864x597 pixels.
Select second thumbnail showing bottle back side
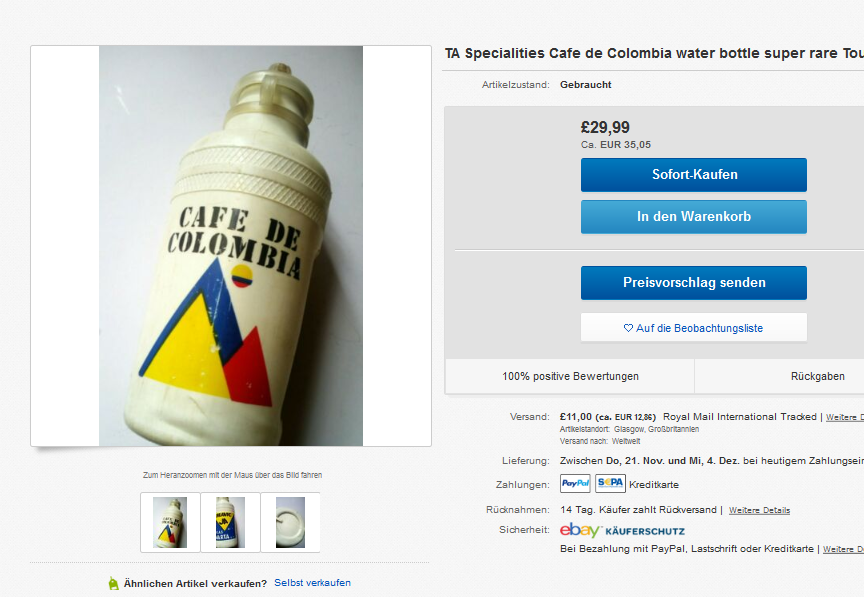(x=230, y=522)
